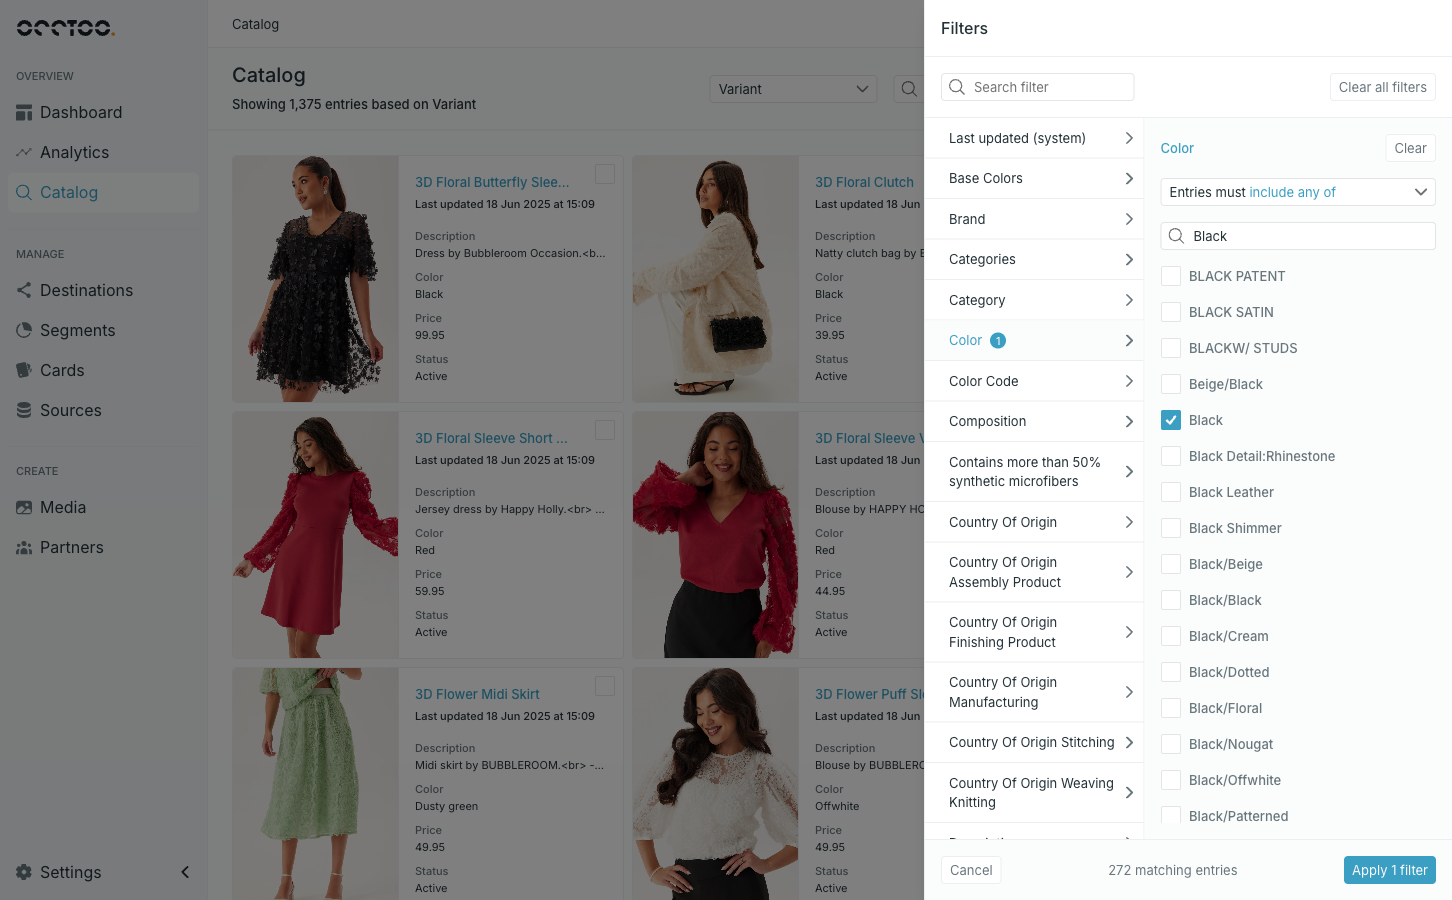The width and height of the screenshot is (1452, 900).
Task: Cancel the filter panel
Action: click(x=971, y=870)
